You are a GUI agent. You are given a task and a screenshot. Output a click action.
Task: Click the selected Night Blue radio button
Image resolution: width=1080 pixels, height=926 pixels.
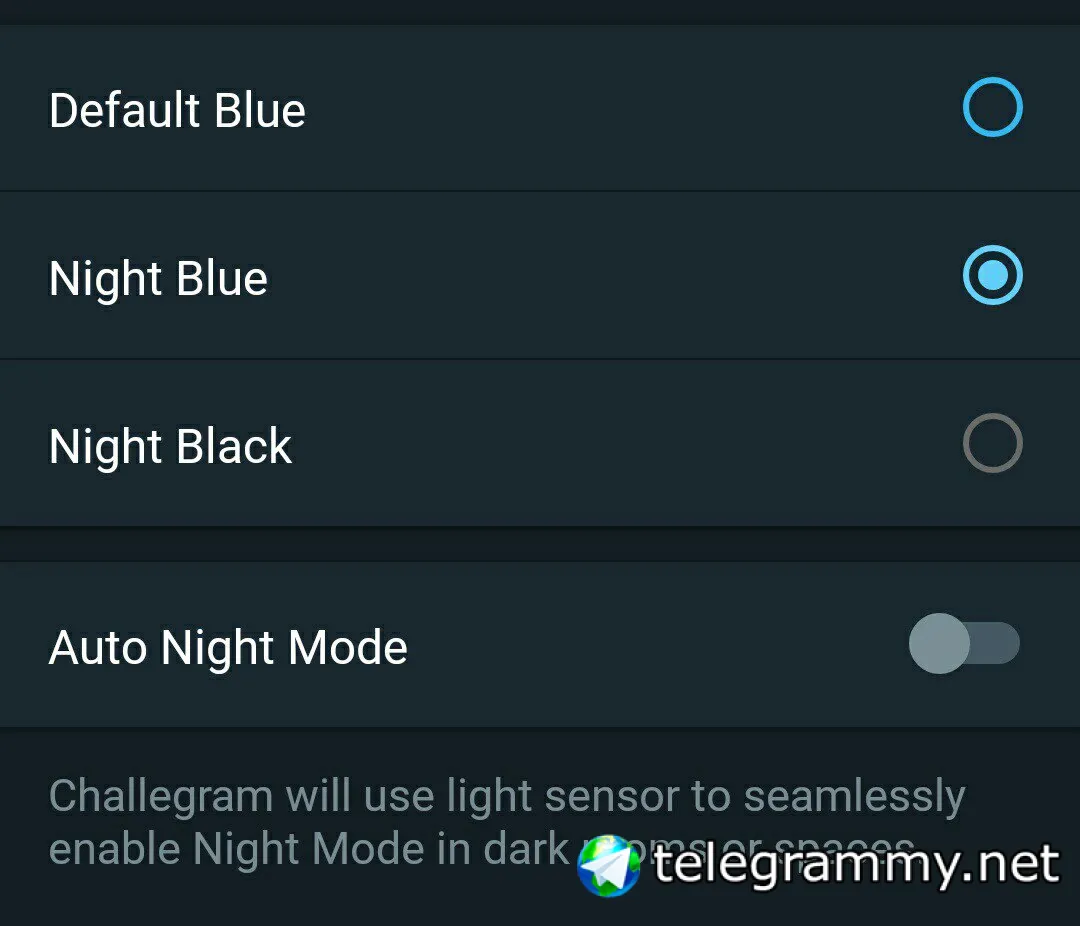pyautogui.click(x=992, y=276)
